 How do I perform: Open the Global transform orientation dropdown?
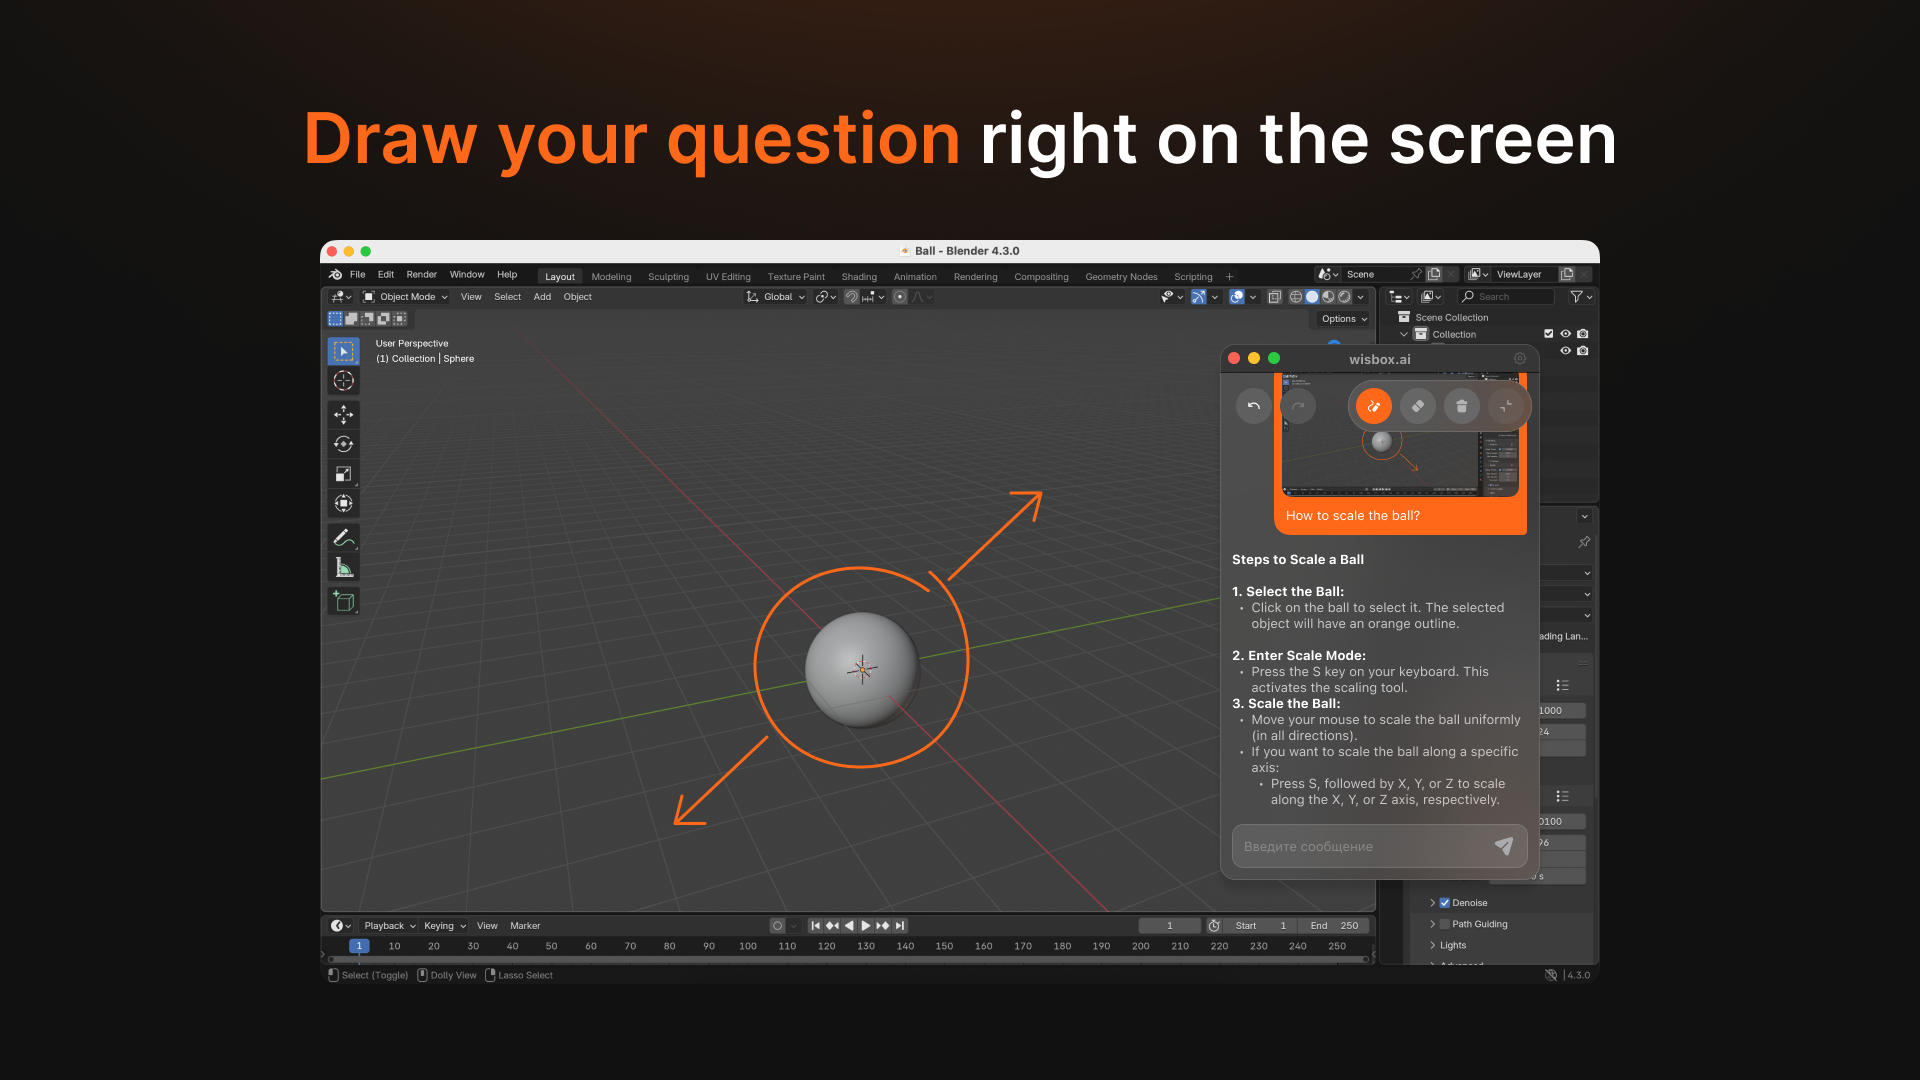pos(776,297)
